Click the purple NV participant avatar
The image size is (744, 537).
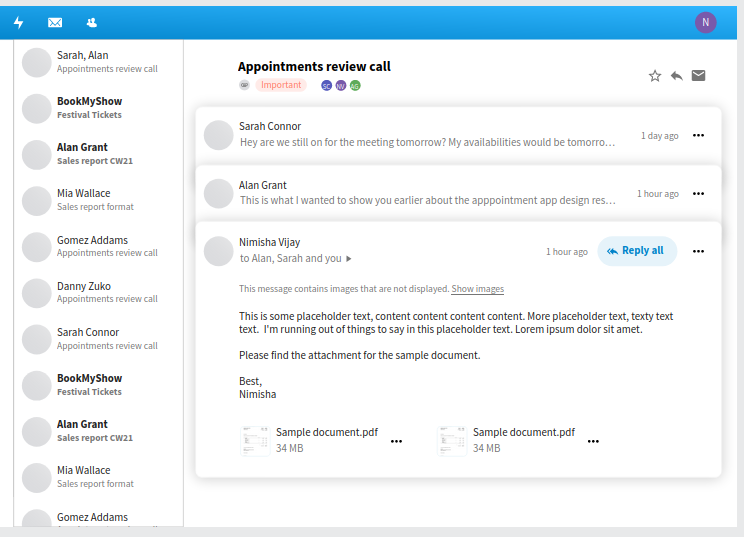pos(341,85)
